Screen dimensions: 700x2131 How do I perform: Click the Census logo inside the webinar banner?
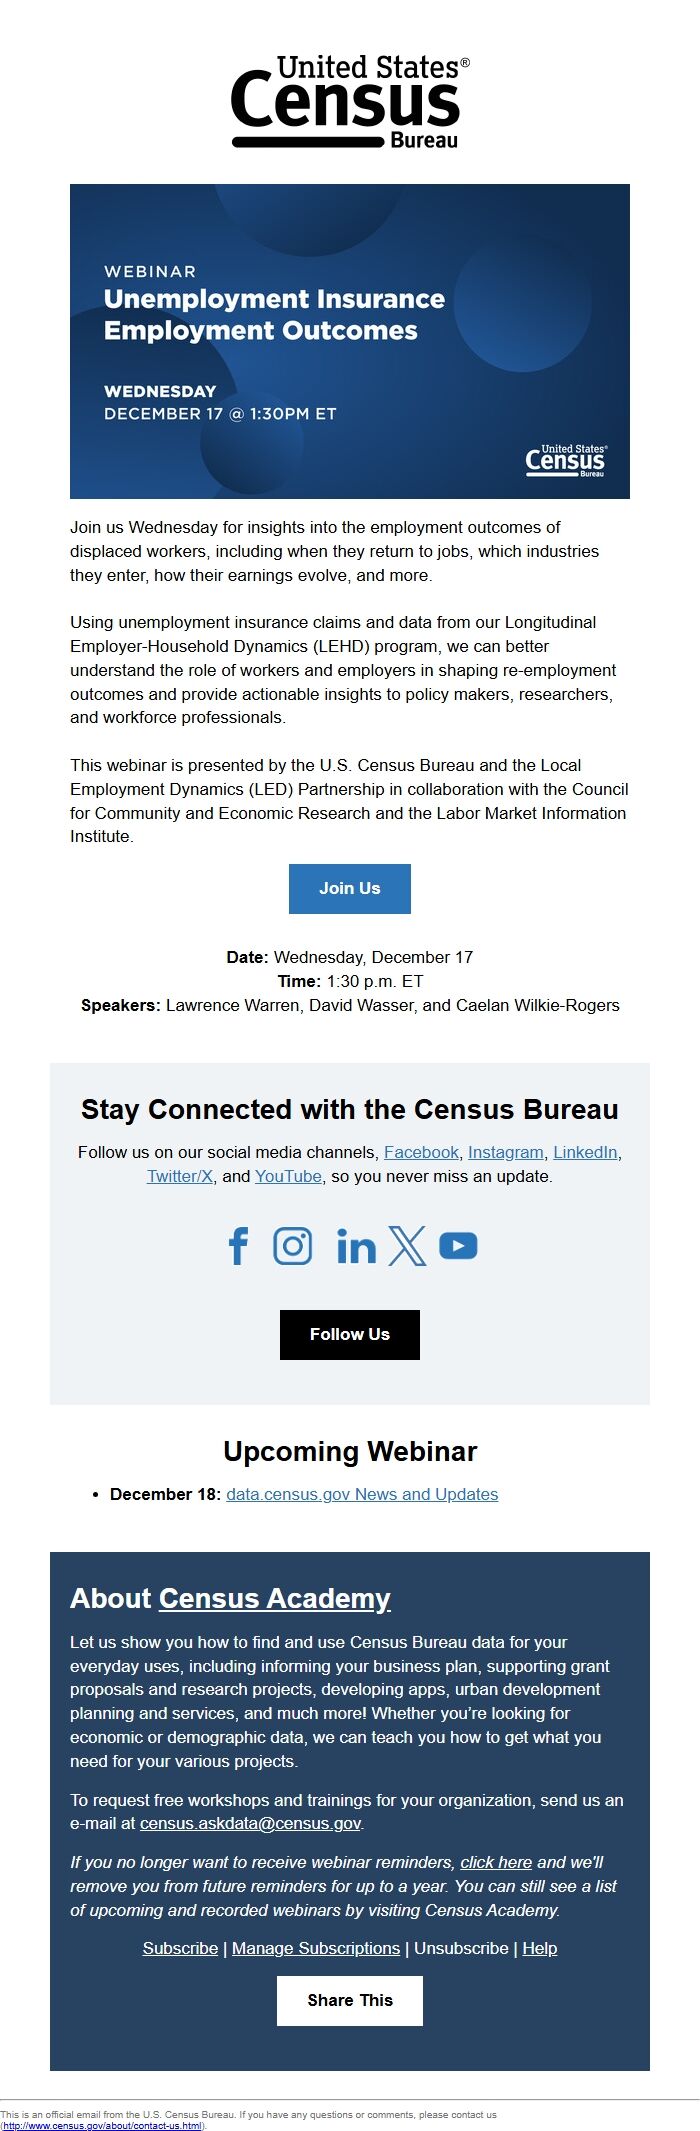click(x=566, y=462)
